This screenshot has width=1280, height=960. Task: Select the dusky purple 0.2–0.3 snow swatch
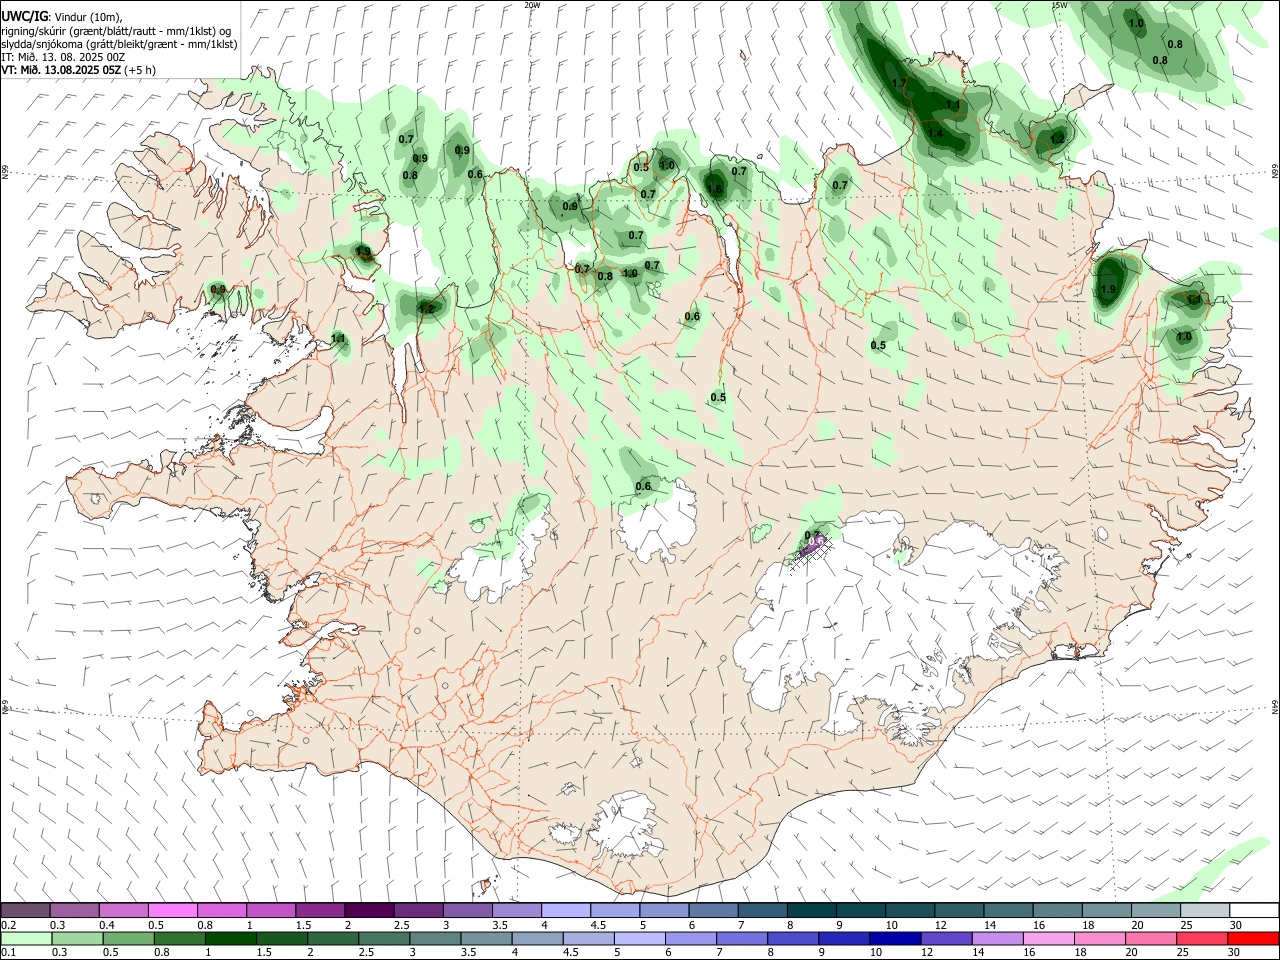[x=25, y=910]
